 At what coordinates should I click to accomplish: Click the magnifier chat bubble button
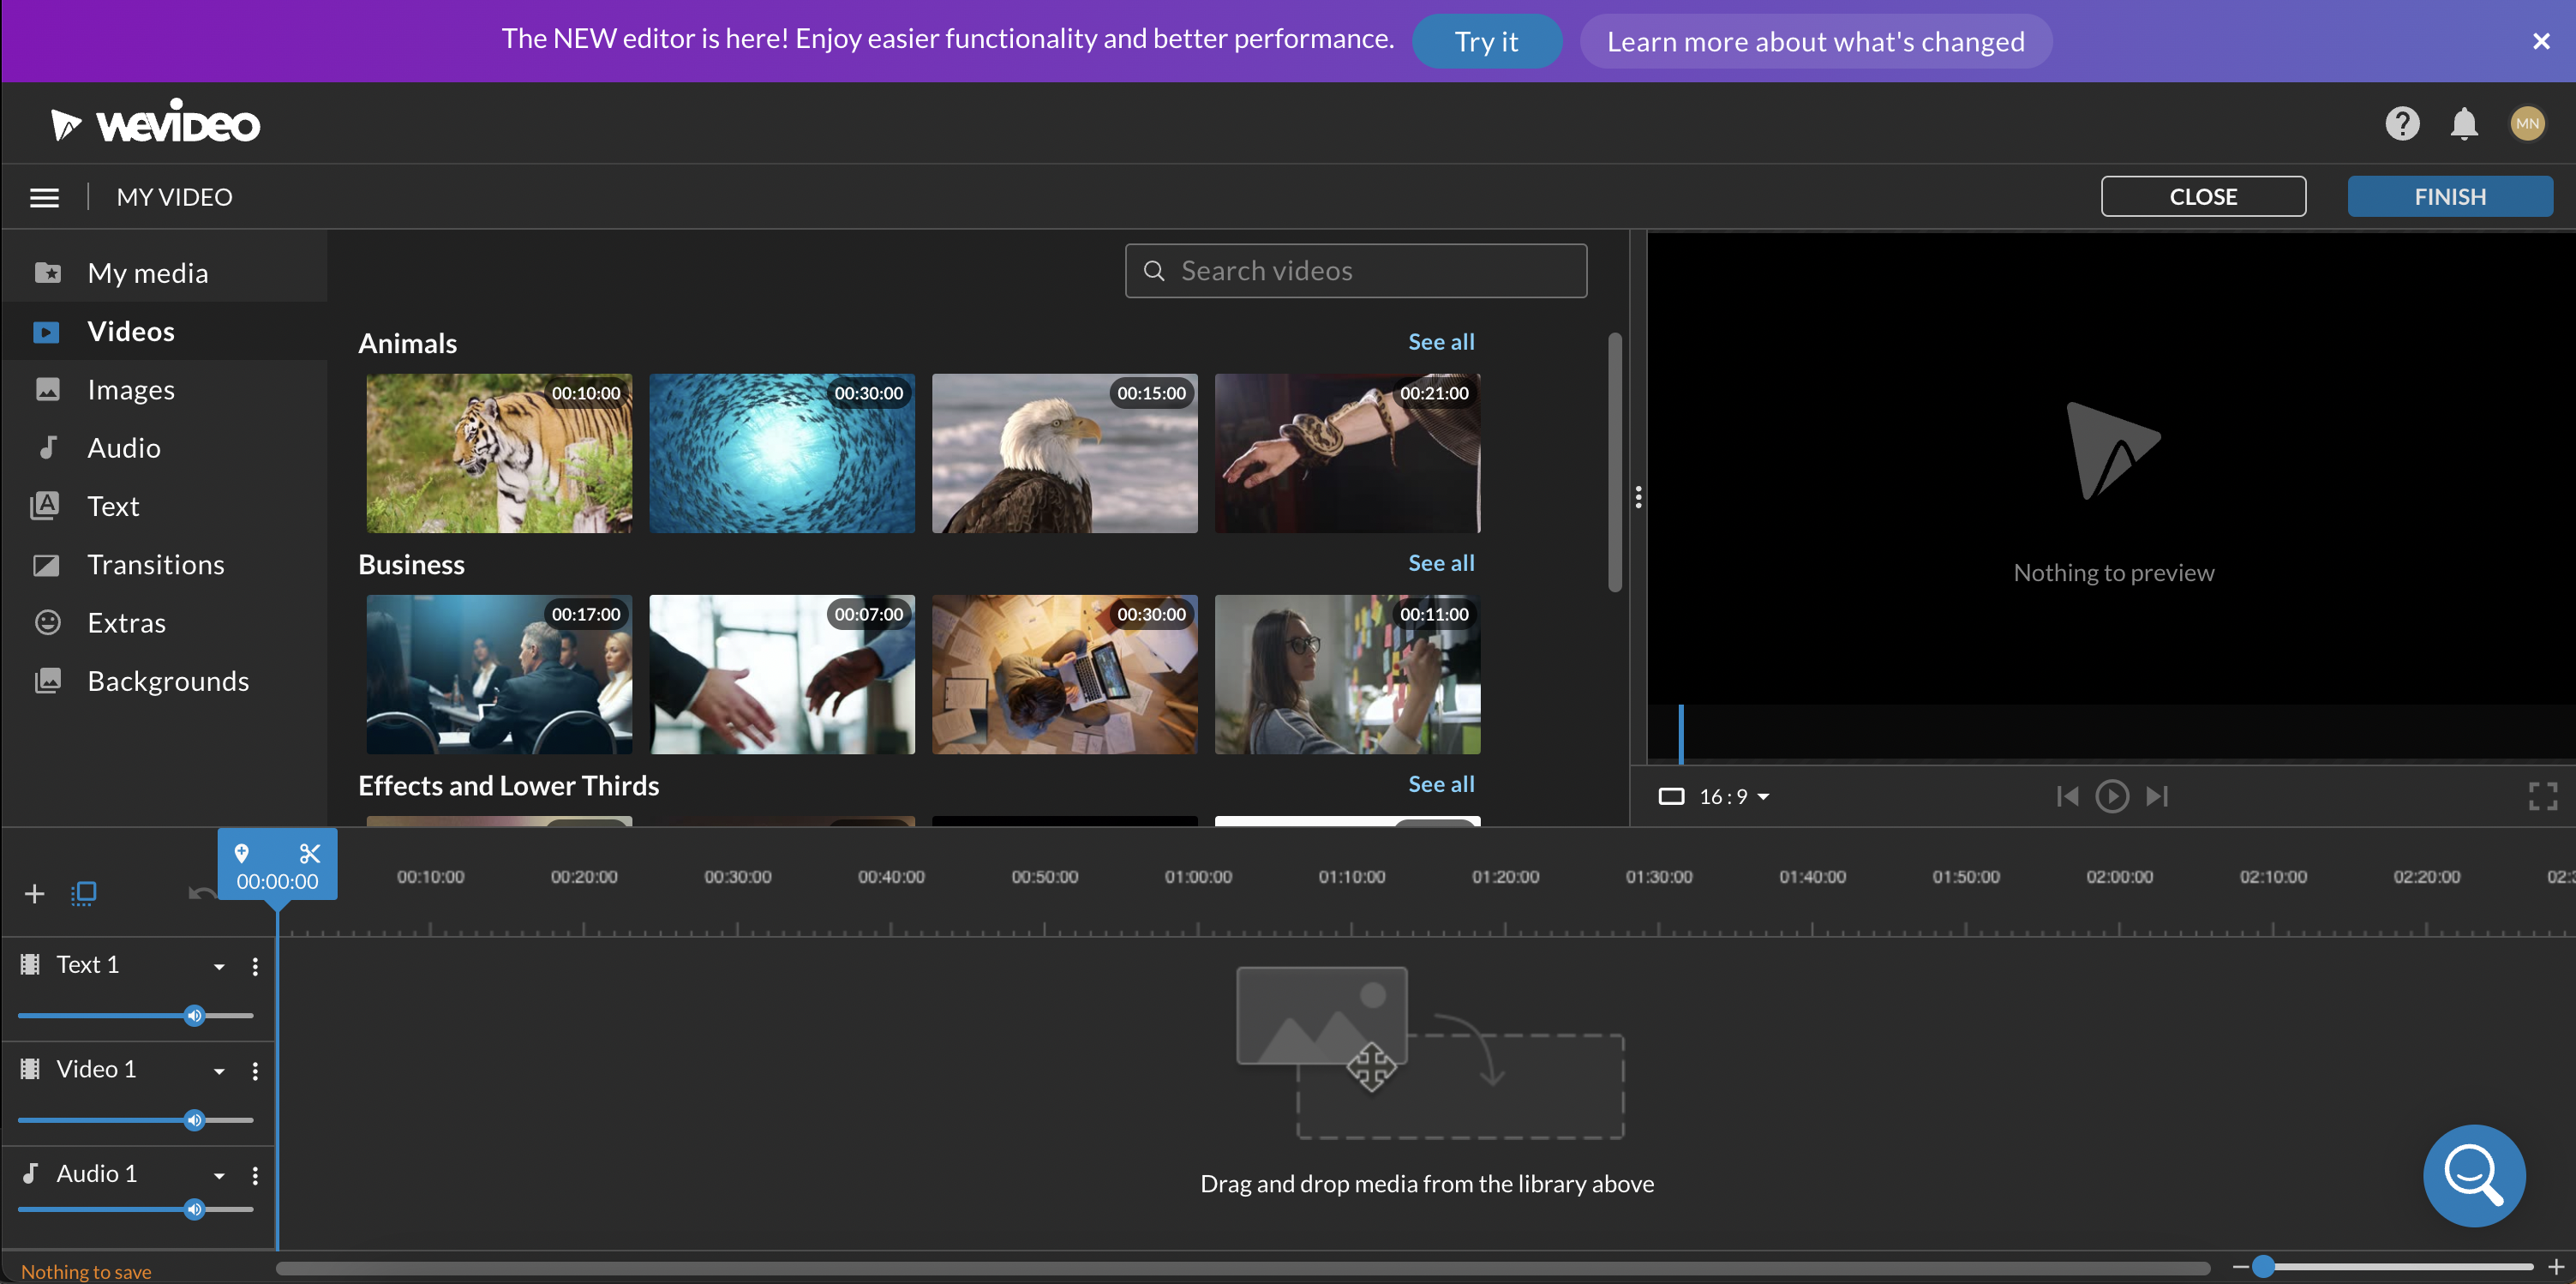(x=2473, y=1175)
